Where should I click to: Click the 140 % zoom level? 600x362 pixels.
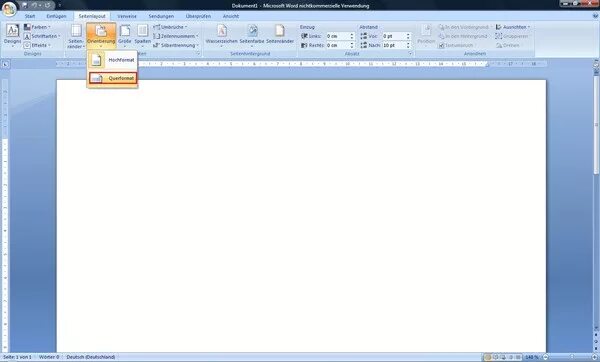point(532,357)
